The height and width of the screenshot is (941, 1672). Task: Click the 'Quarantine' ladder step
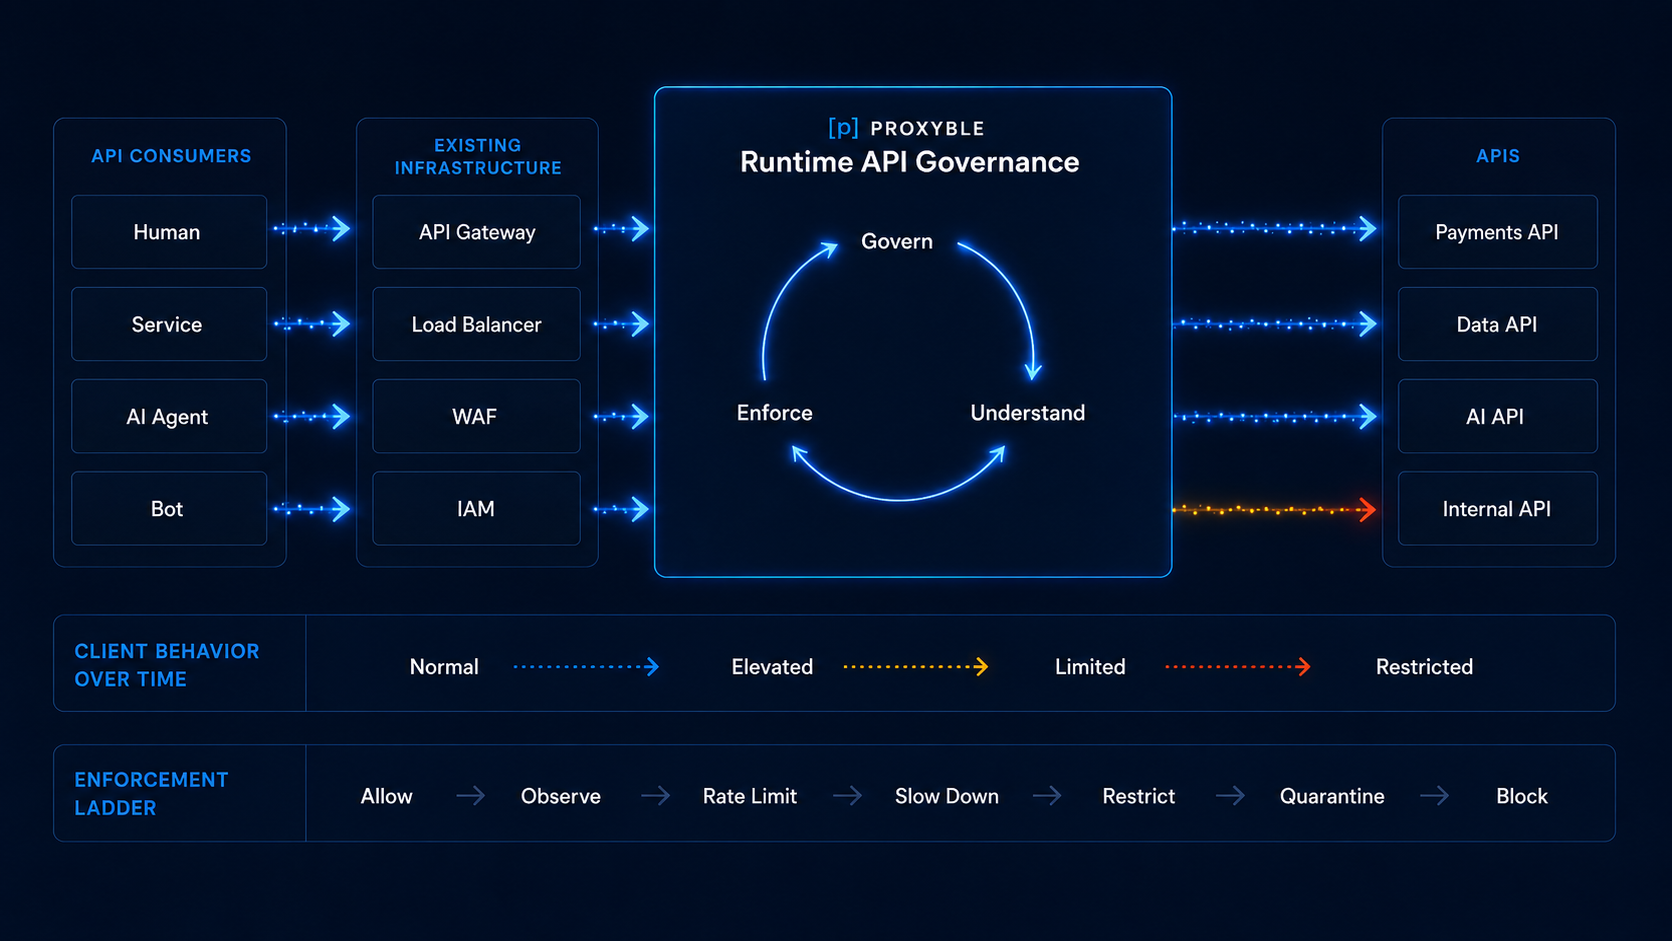1332,796
